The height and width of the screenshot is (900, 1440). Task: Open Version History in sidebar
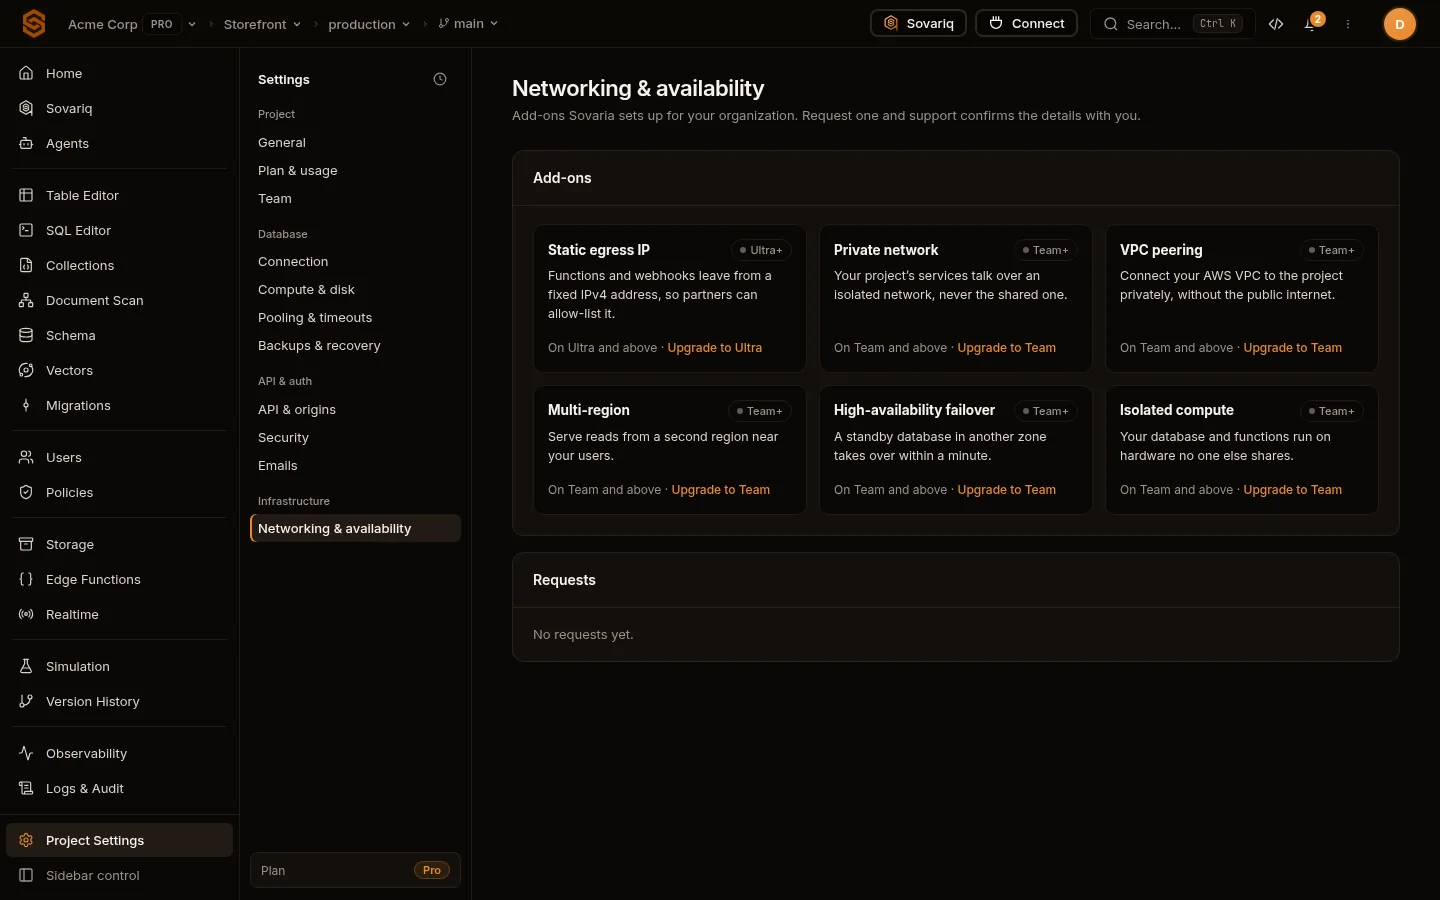[x=120, y=701]
